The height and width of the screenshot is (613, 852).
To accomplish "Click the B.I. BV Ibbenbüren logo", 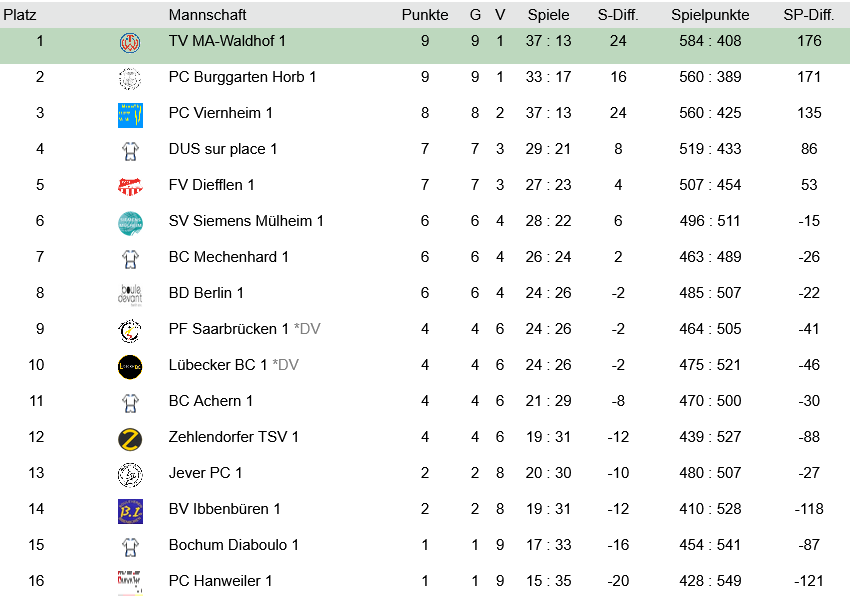I will click(x=130, y=511).
